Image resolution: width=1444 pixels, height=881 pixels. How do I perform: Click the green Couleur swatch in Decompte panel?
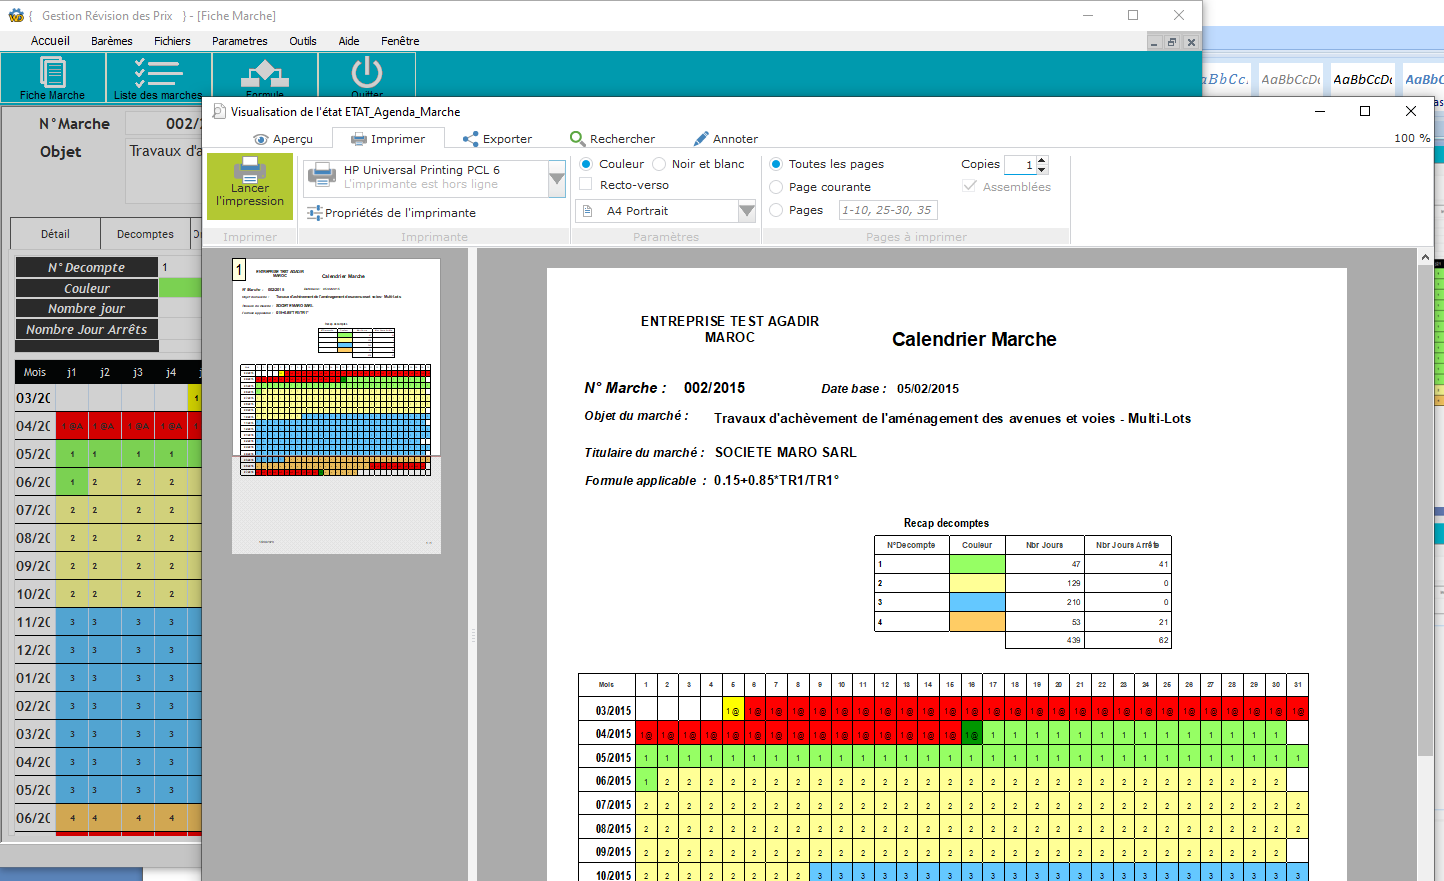pos(180,288)
